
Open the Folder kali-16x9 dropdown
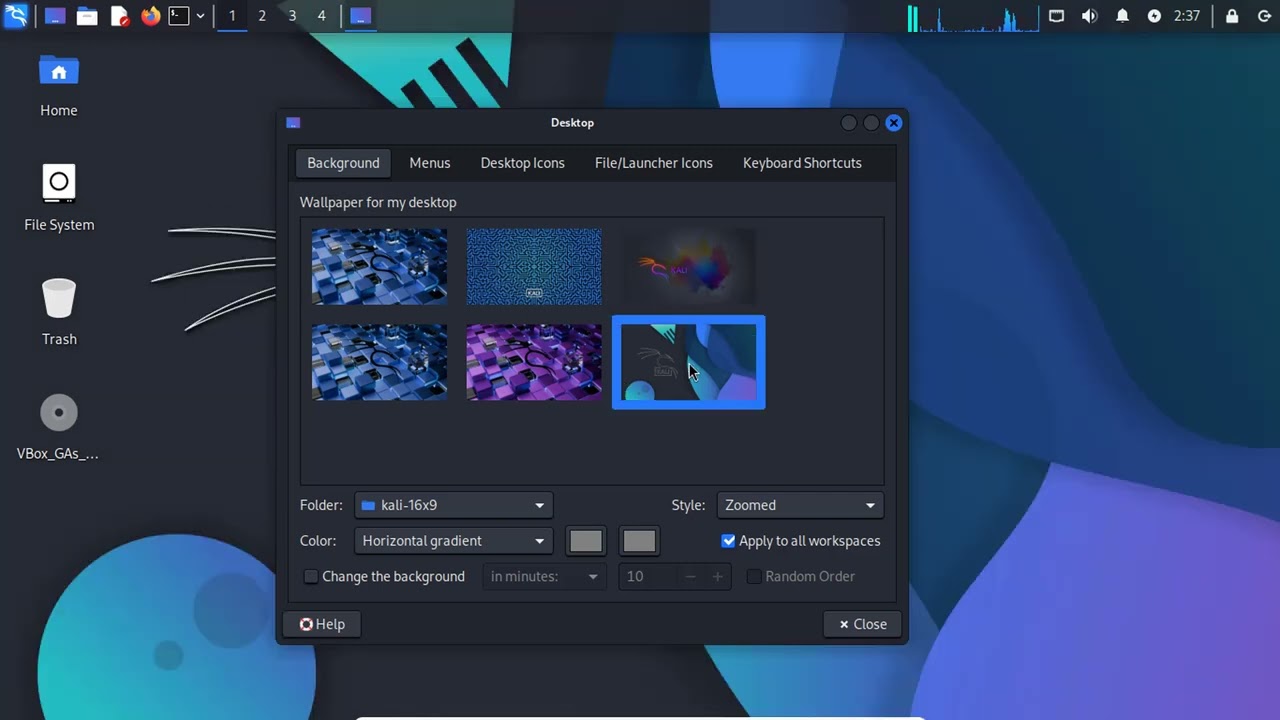pyautogui.click(x=453, y=505)
